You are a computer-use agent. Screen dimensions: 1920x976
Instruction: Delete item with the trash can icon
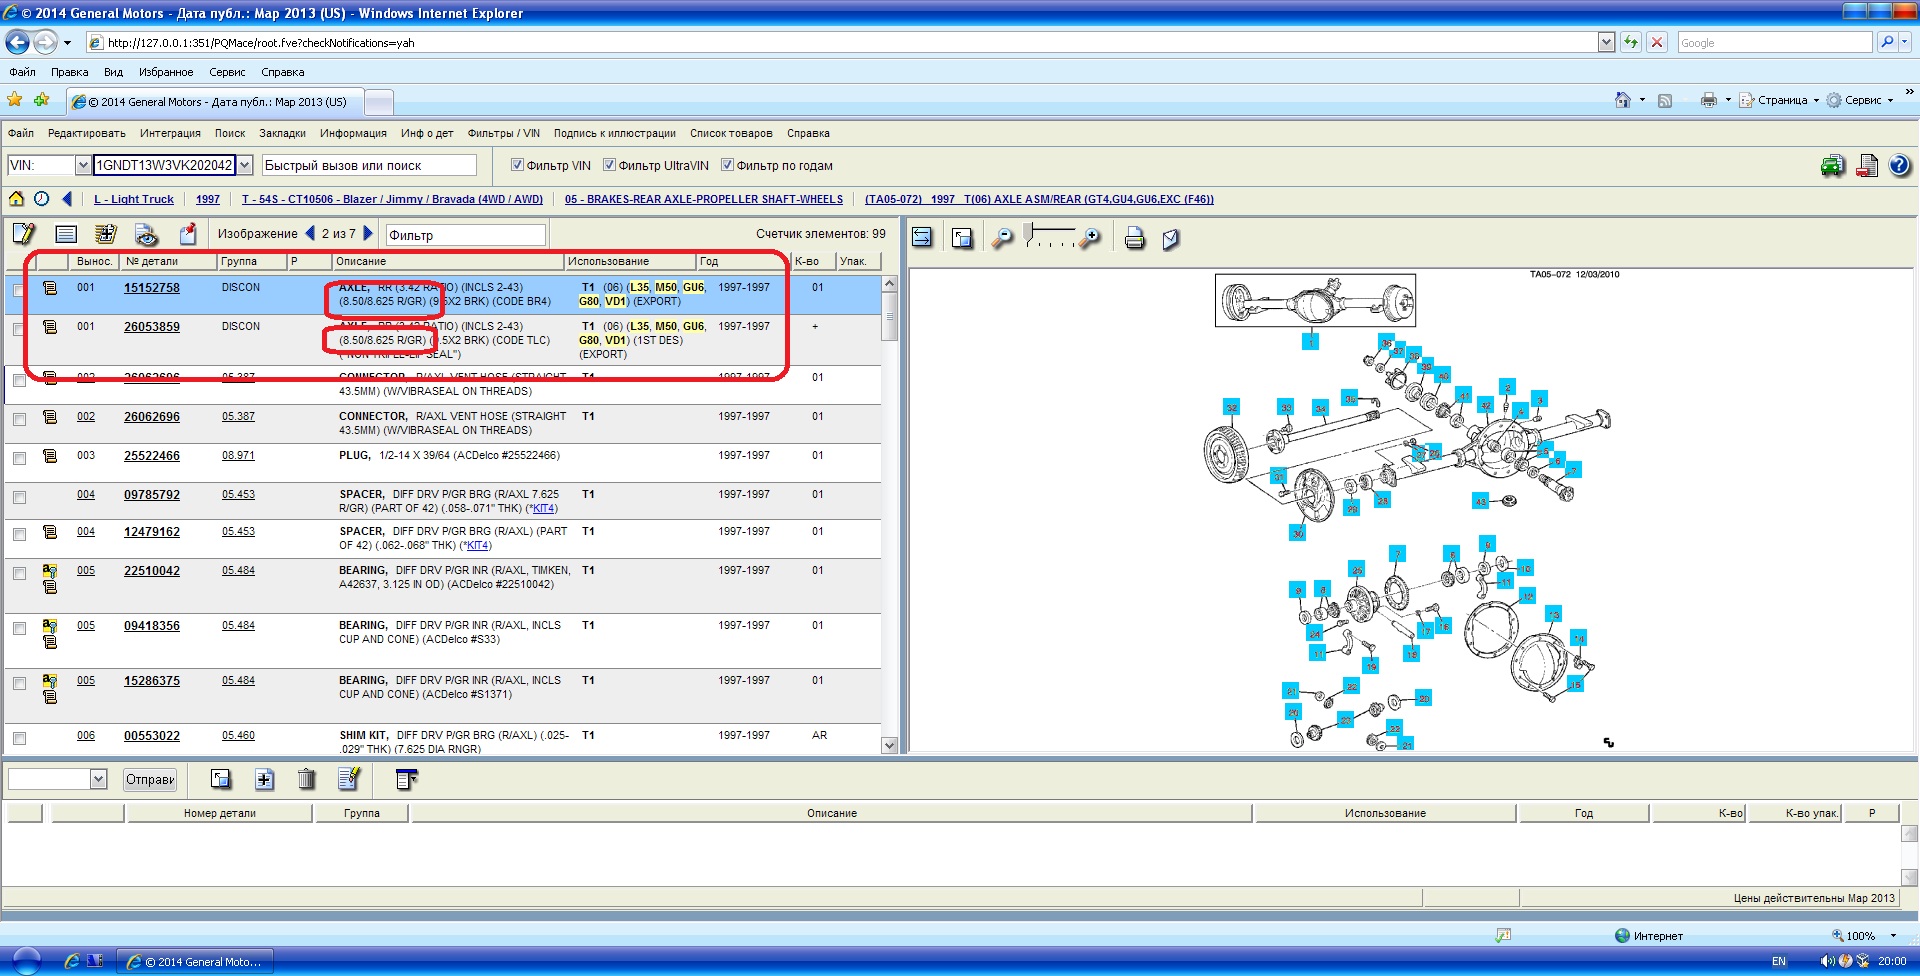pyautogui.click(x=306, y=779)
